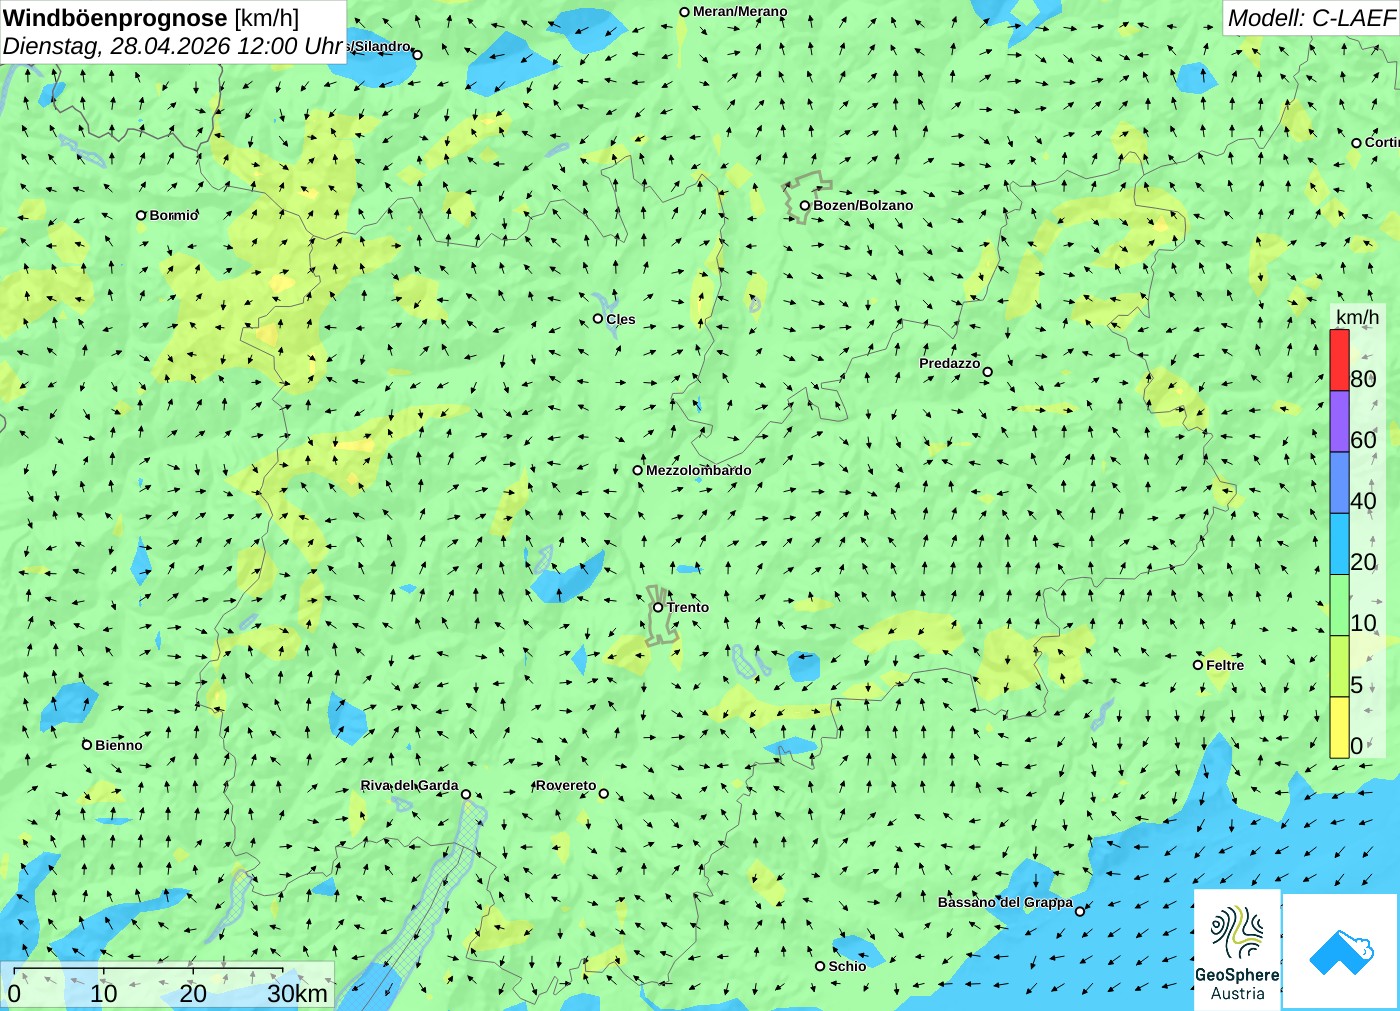Click the red 80 km/h legend color
This screenshot has height=1011, width=1400.
(1339, 360)
